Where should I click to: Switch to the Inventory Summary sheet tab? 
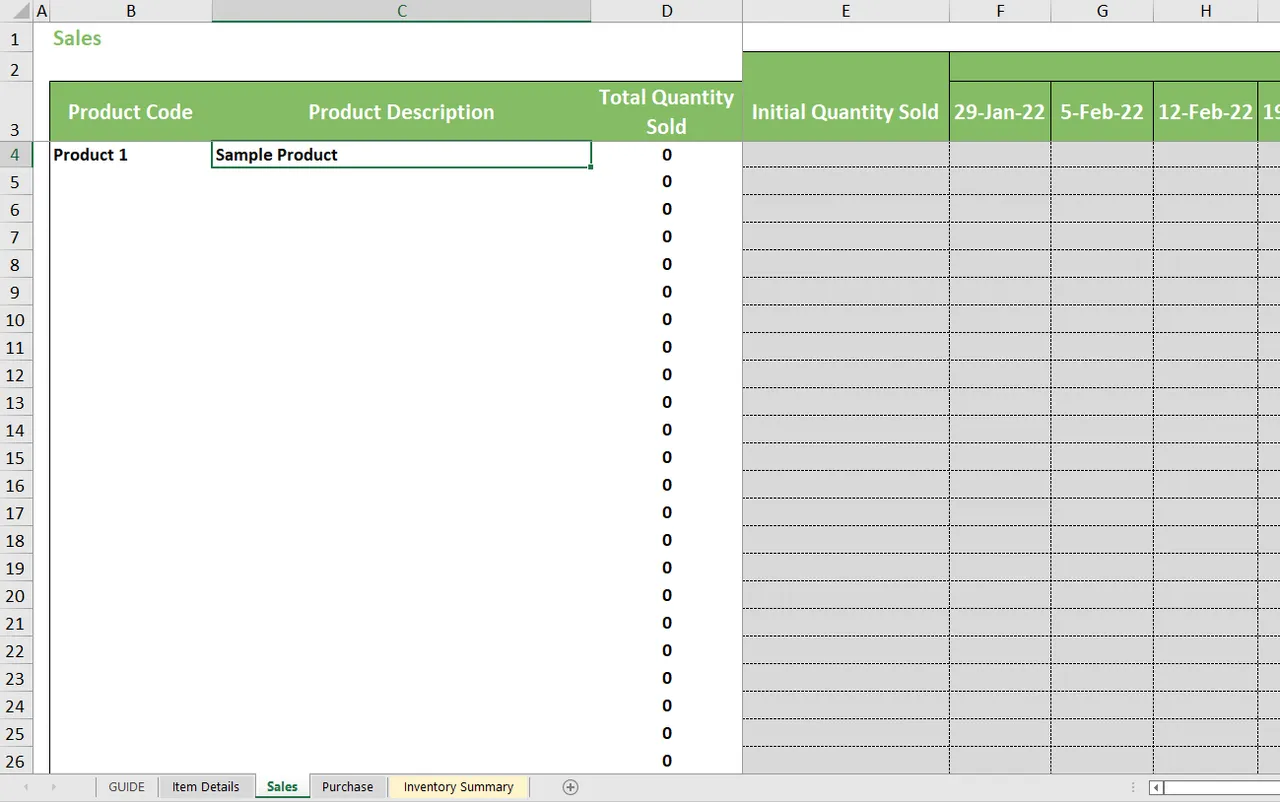(459, 787)
